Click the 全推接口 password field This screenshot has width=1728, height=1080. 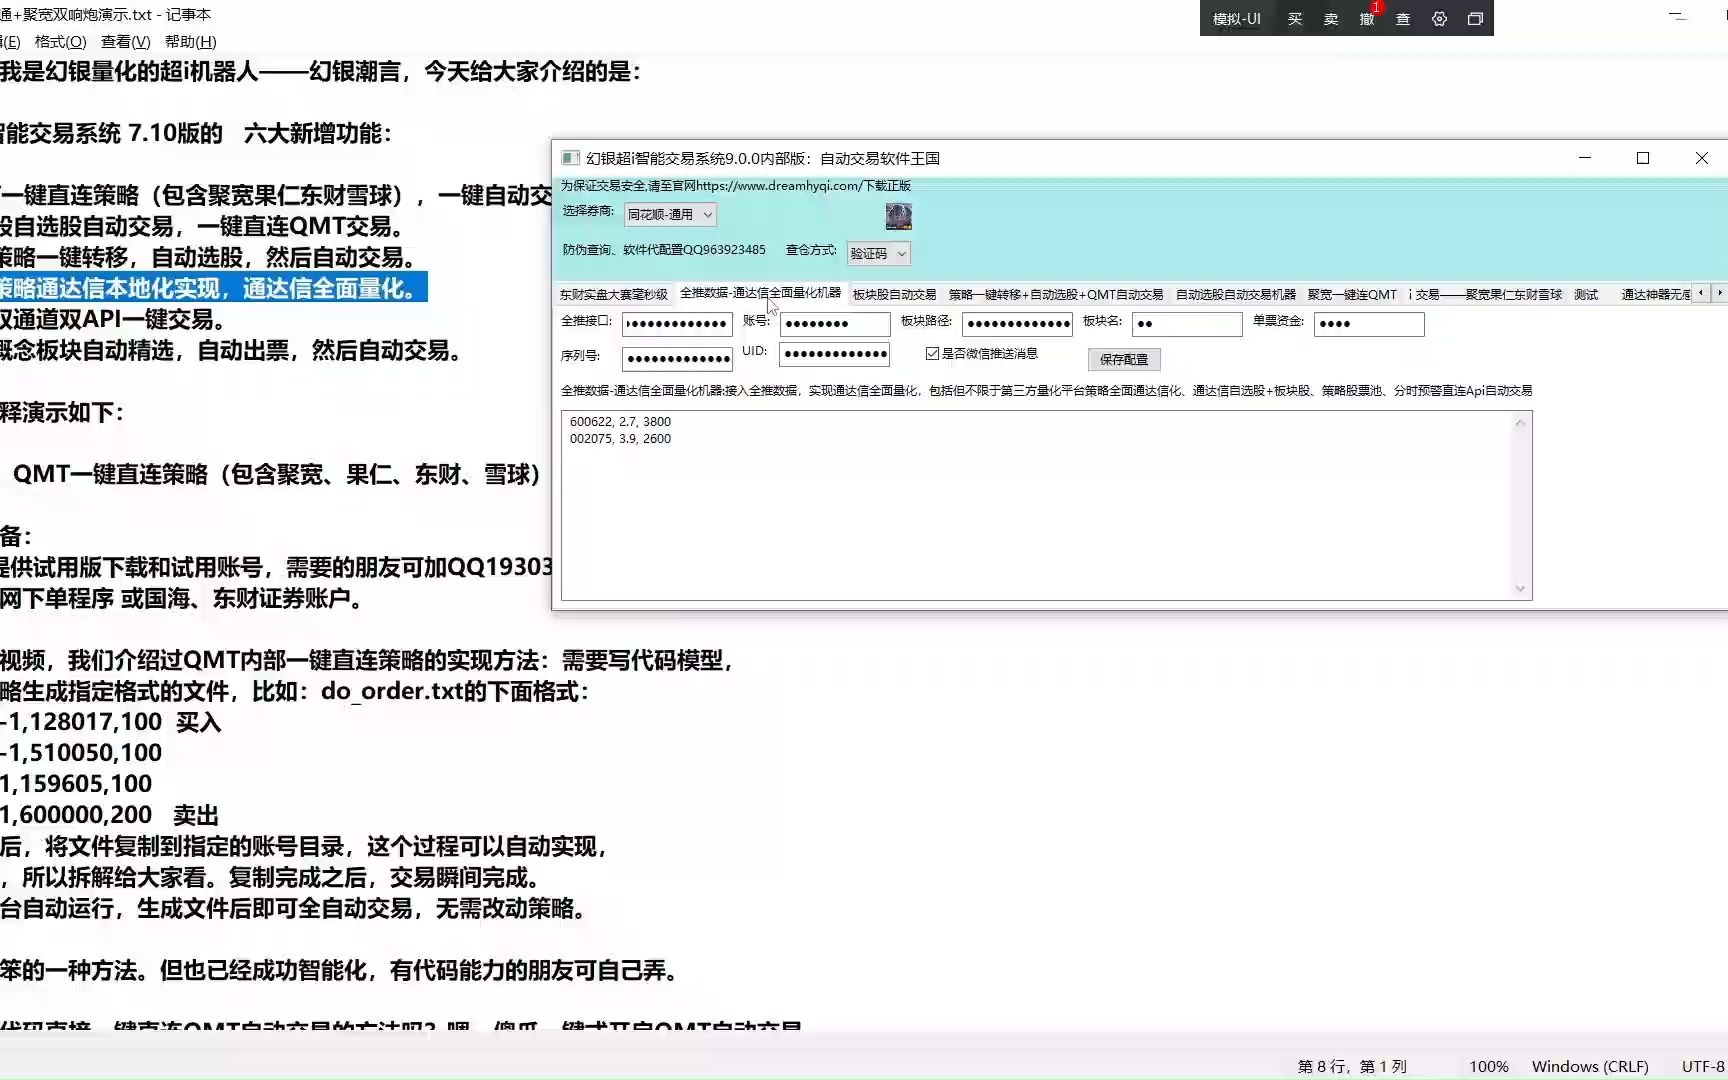677,324
